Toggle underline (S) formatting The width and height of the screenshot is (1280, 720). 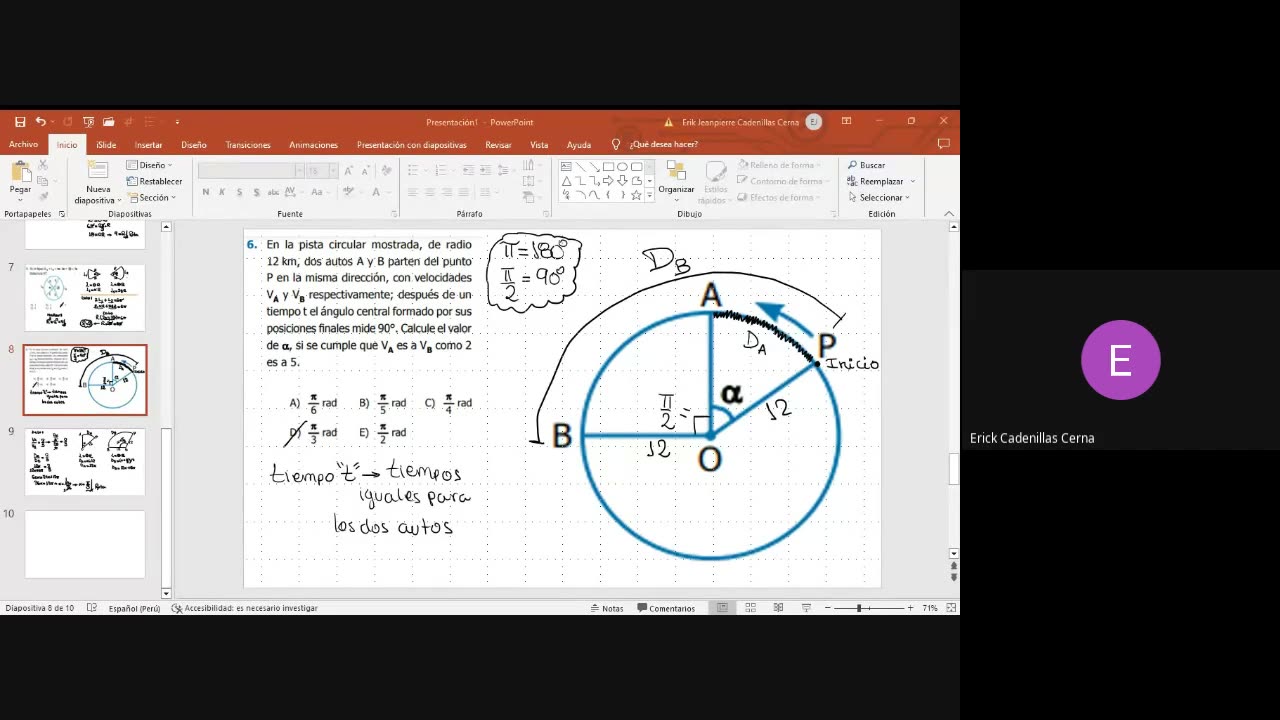pos(239,192)
